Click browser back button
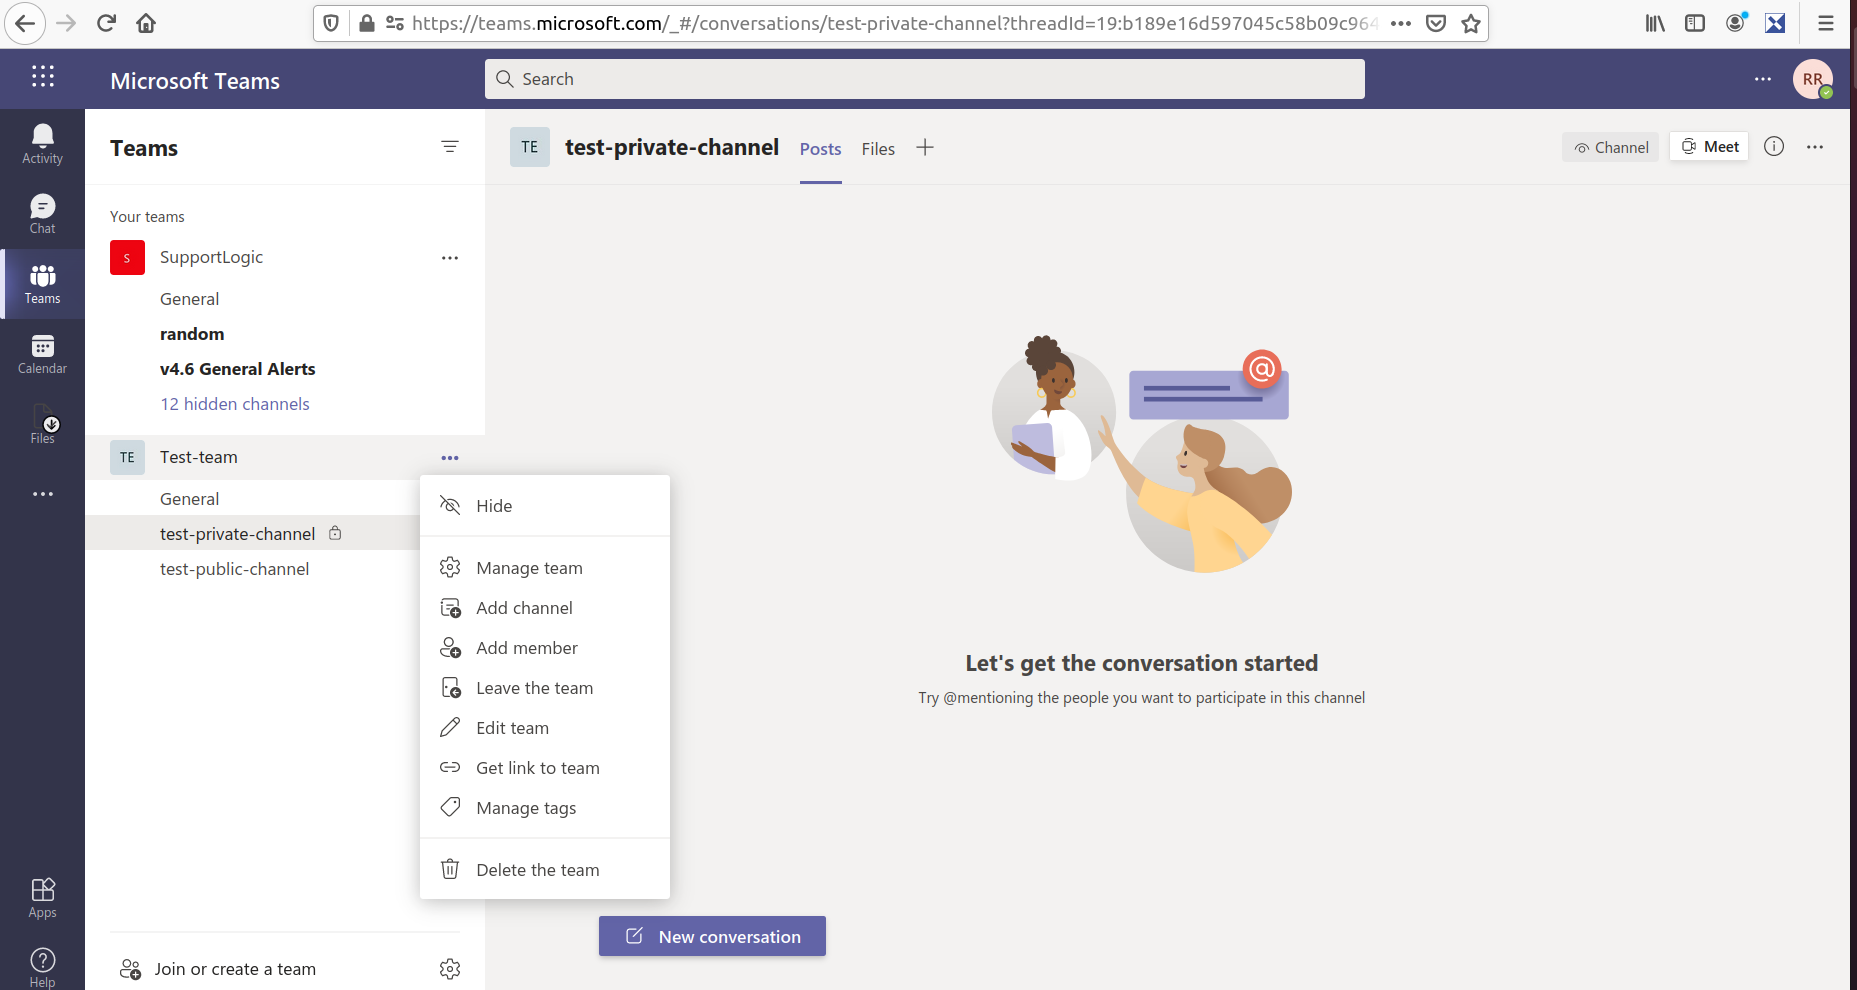 coord(25,23)
